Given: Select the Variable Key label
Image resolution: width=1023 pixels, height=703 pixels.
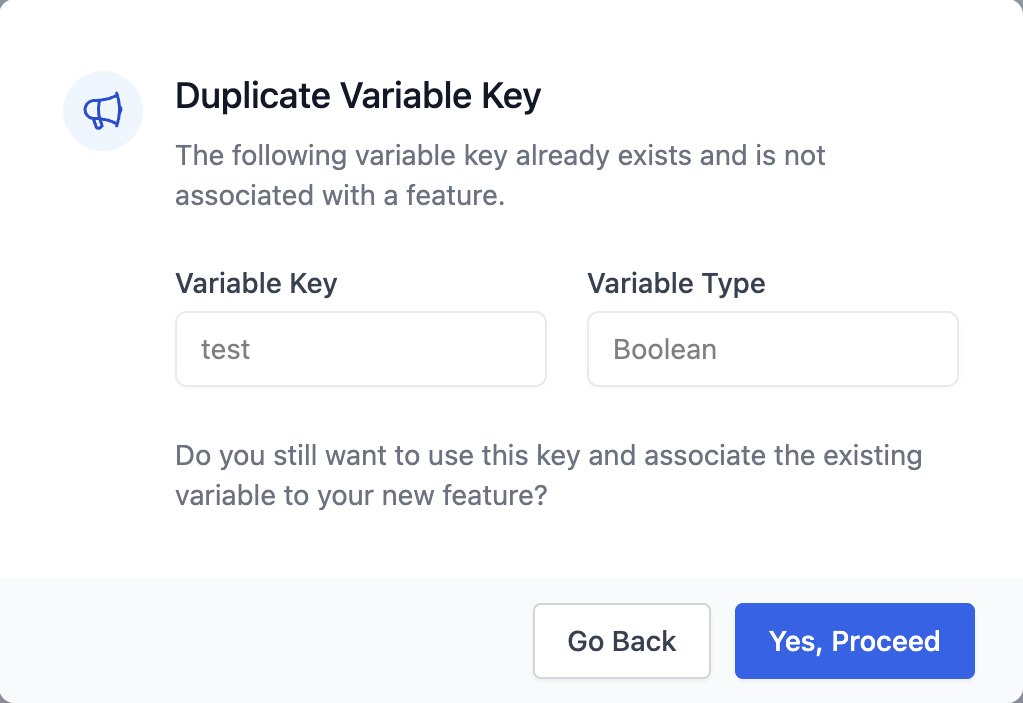Looking at the screenshot, I should pyautogui.click(x=255, y=283).
